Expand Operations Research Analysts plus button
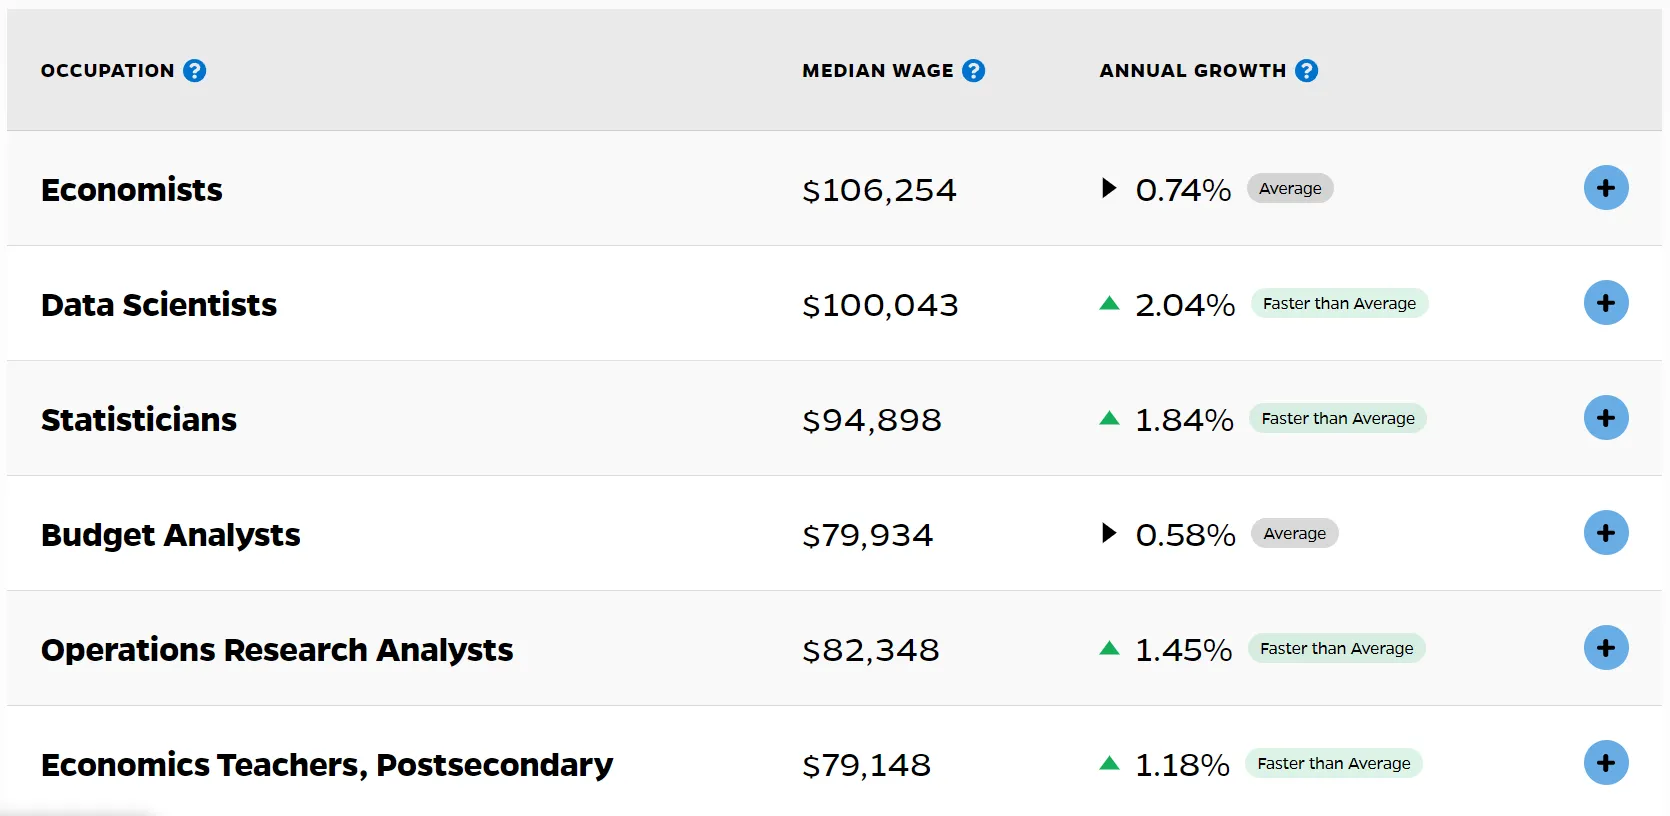Image resolution: width=1670 pixels, height=816 pixels. [1605, 648]
